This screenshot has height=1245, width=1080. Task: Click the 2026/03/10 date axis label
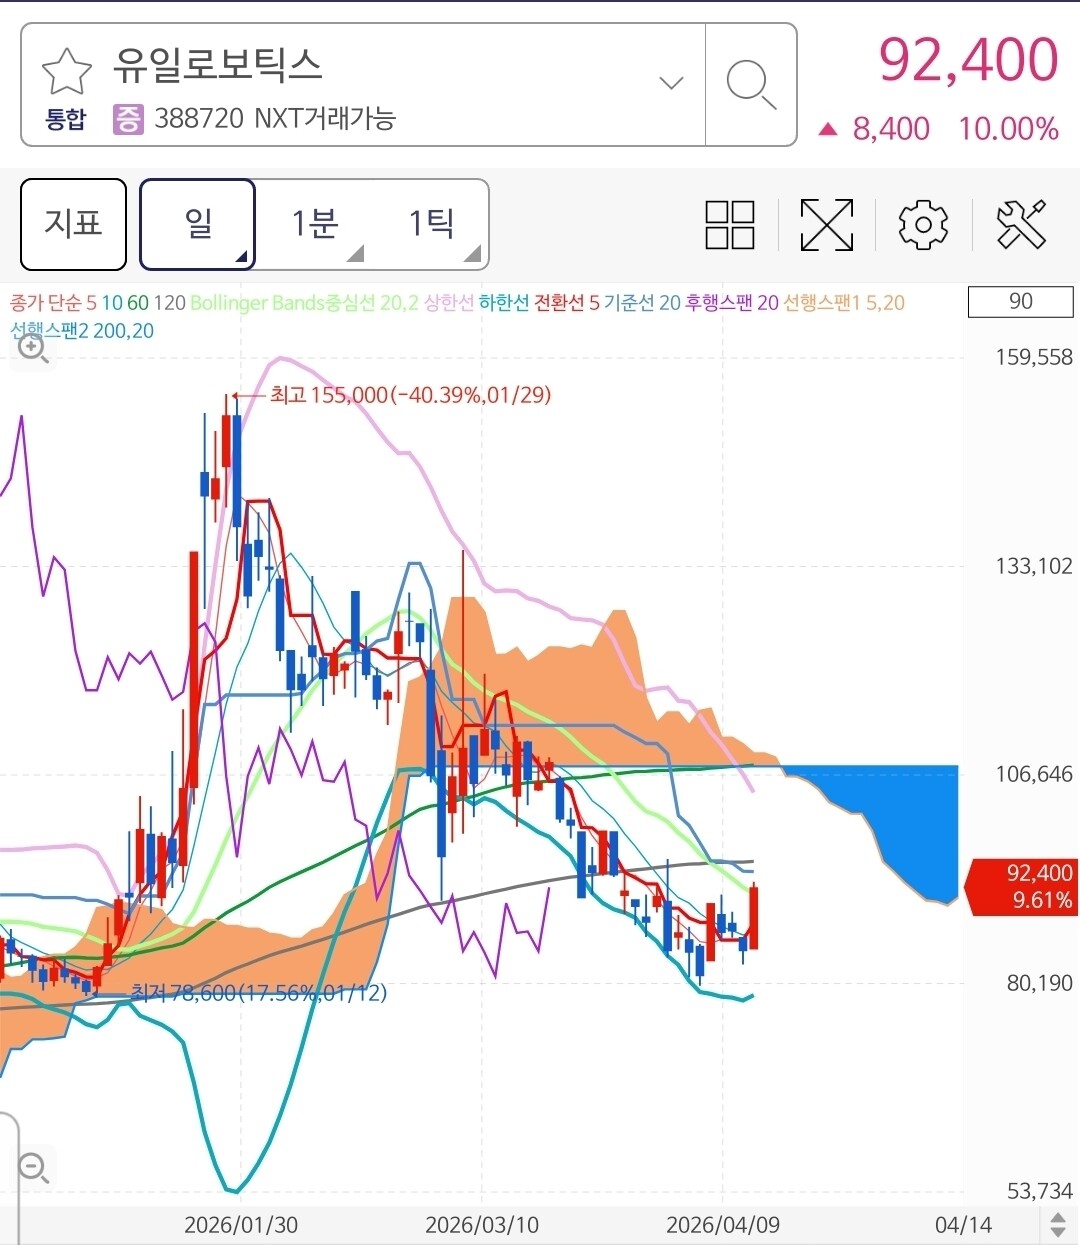tap(482, 1225)
